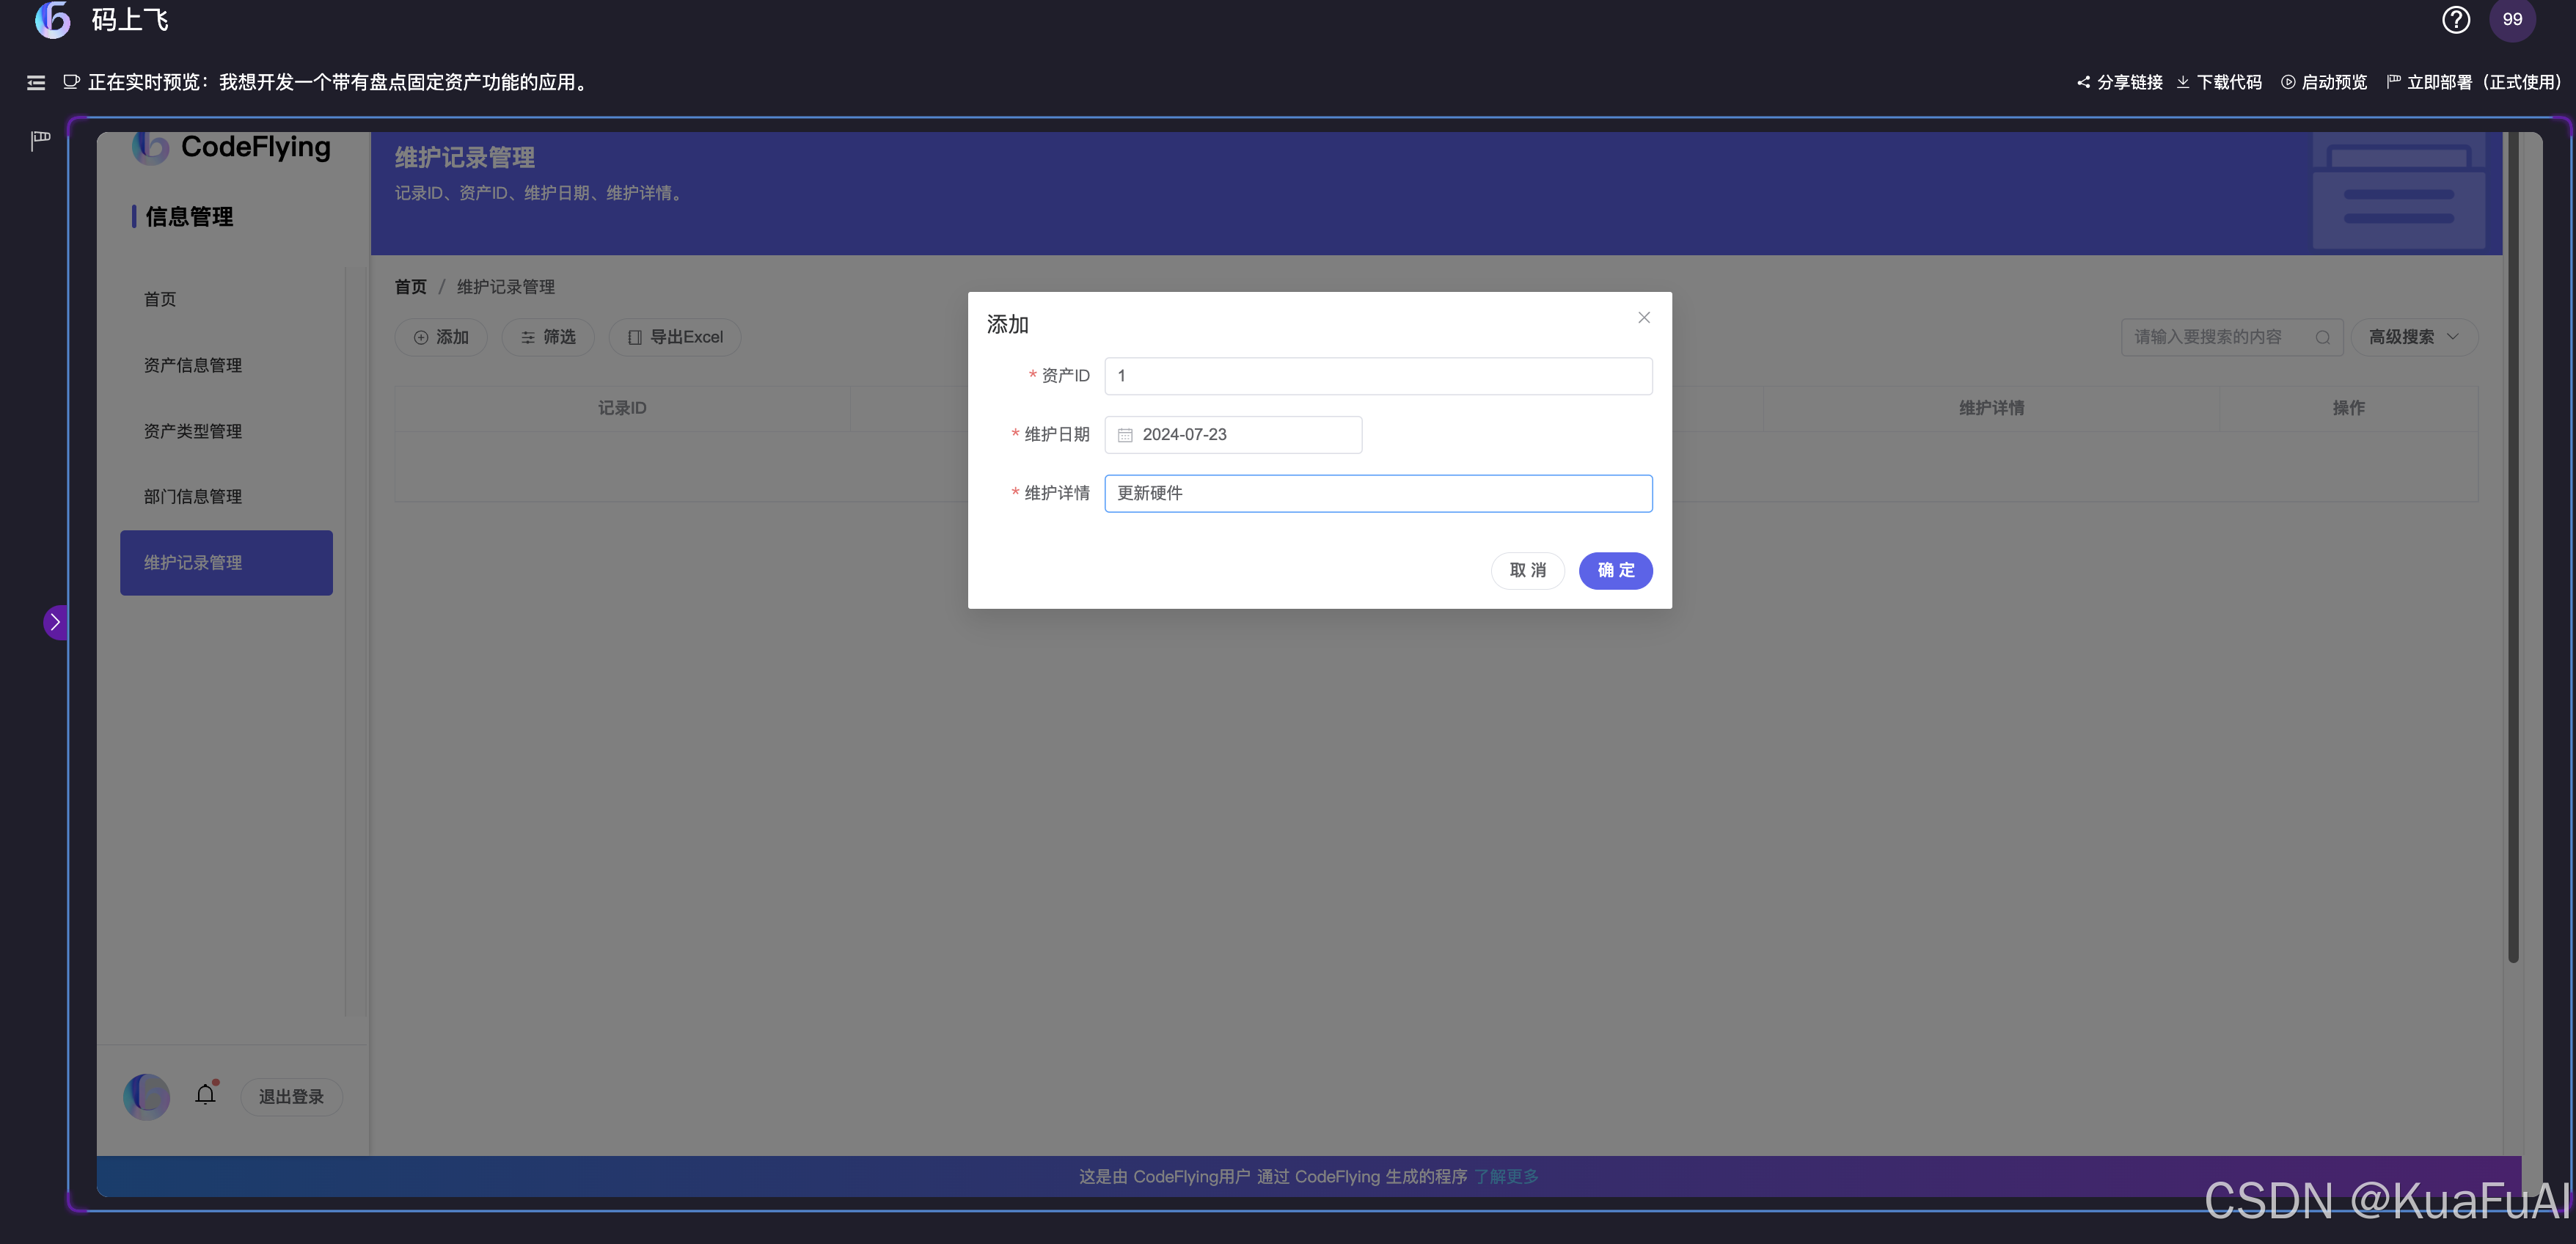The width and height of the screenshot is (2576, 1244).
Task: Open the 维护日期 date picker
Action: click(x=1233, y=435)
